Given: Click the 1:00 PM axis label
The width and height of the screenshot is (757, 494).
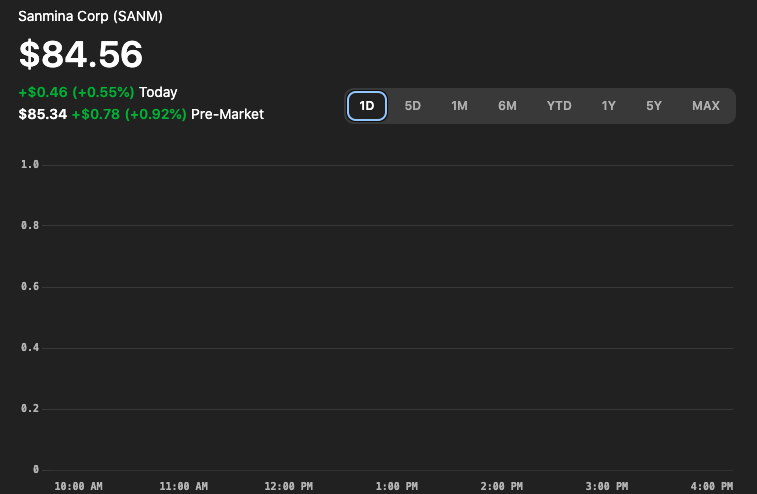Looking at the screenshot, I should tap(397, 486).
